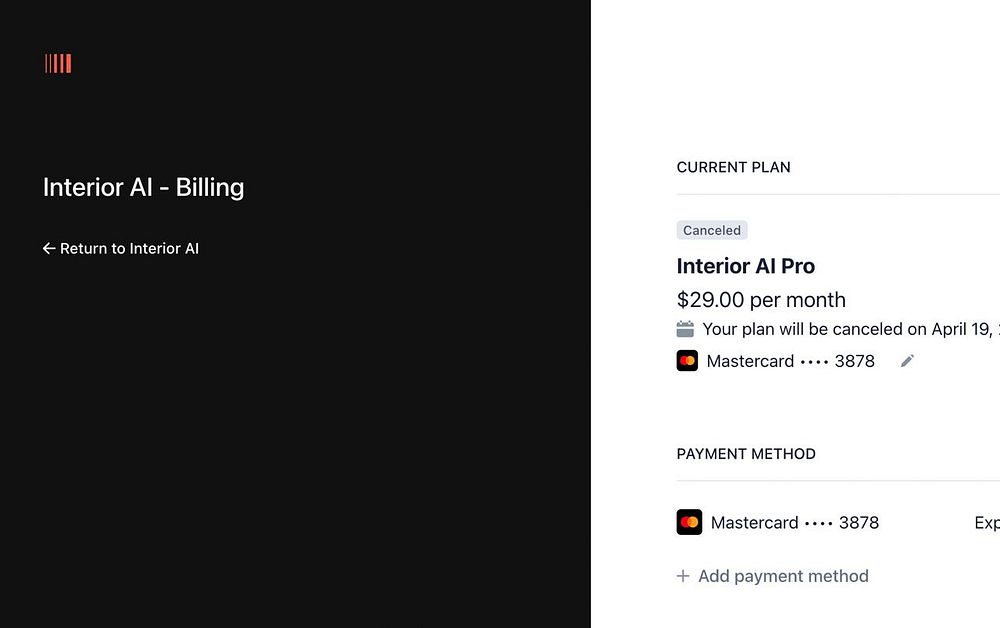1000x628 pixels.
Task: Click the Interior AI Pro plan name
Action: click(x=745, y=266)
